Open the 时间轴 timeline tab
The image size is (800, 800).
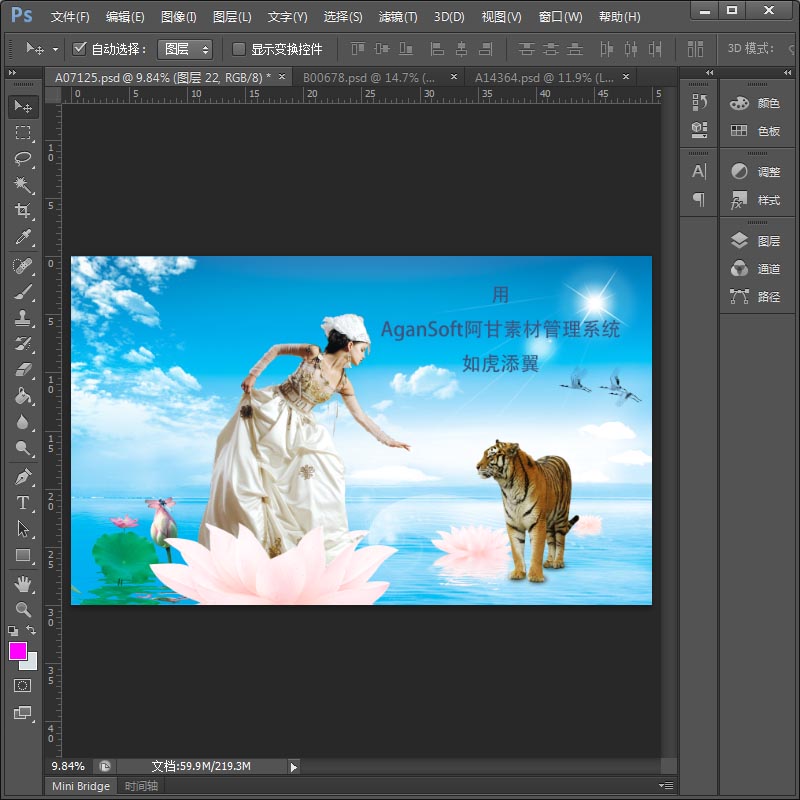point(141,786)
